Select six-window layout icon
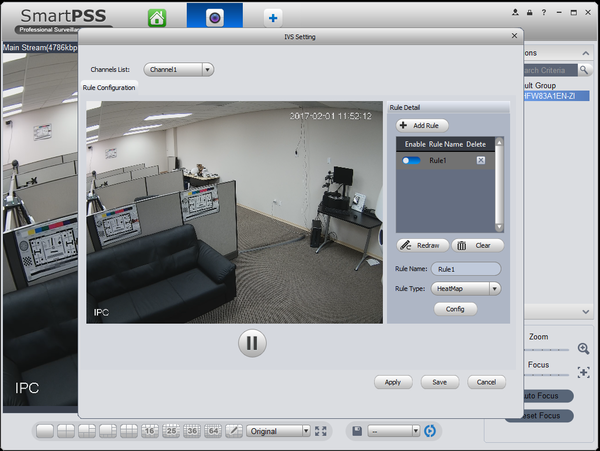600x451 pixels. (87, 431)
